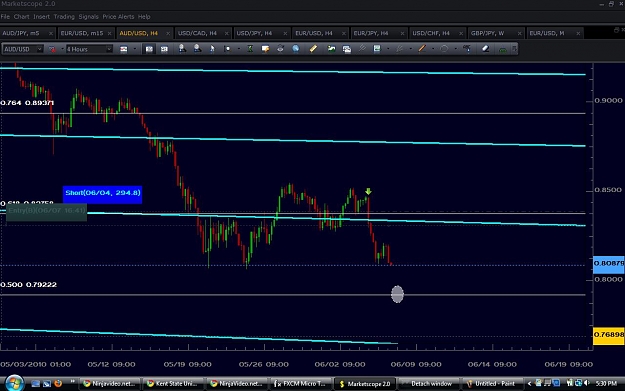
Task: Select the orange line drawing tool
Action: click(x=422, y=49)
